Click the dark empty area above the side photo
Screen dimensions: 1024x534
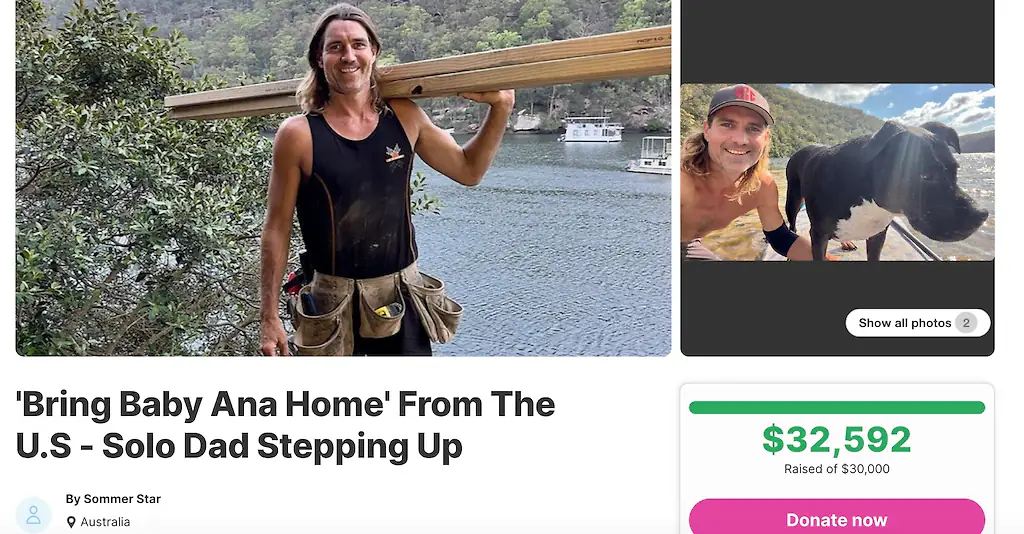837,41
